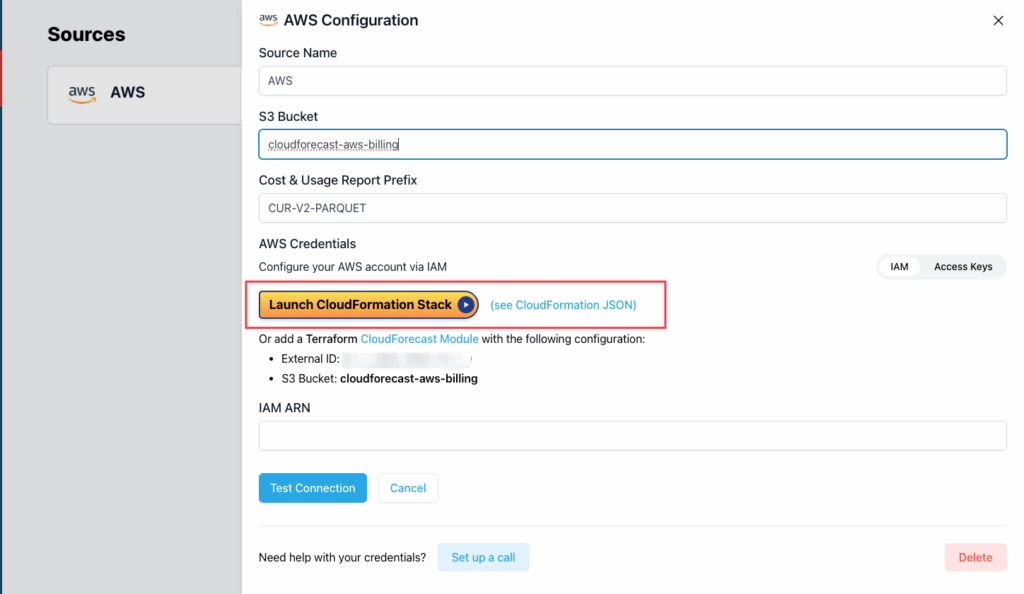The height and width of the screenshot is (594, 1024).
Task: Open the CloudForecast Module link
Action: pyautogui.click(x=419, y=339)
